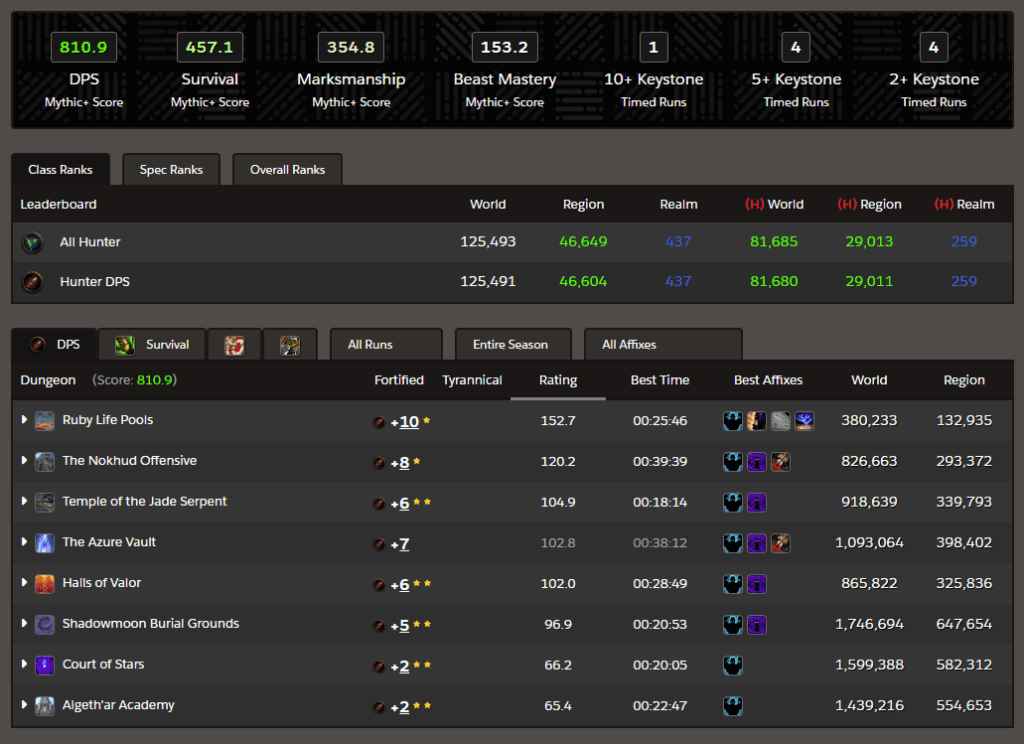This screenshot has height=744, width=1024.
Task: Open the Marksmanship spec tab icon
Action: click(x=237, y=344)
